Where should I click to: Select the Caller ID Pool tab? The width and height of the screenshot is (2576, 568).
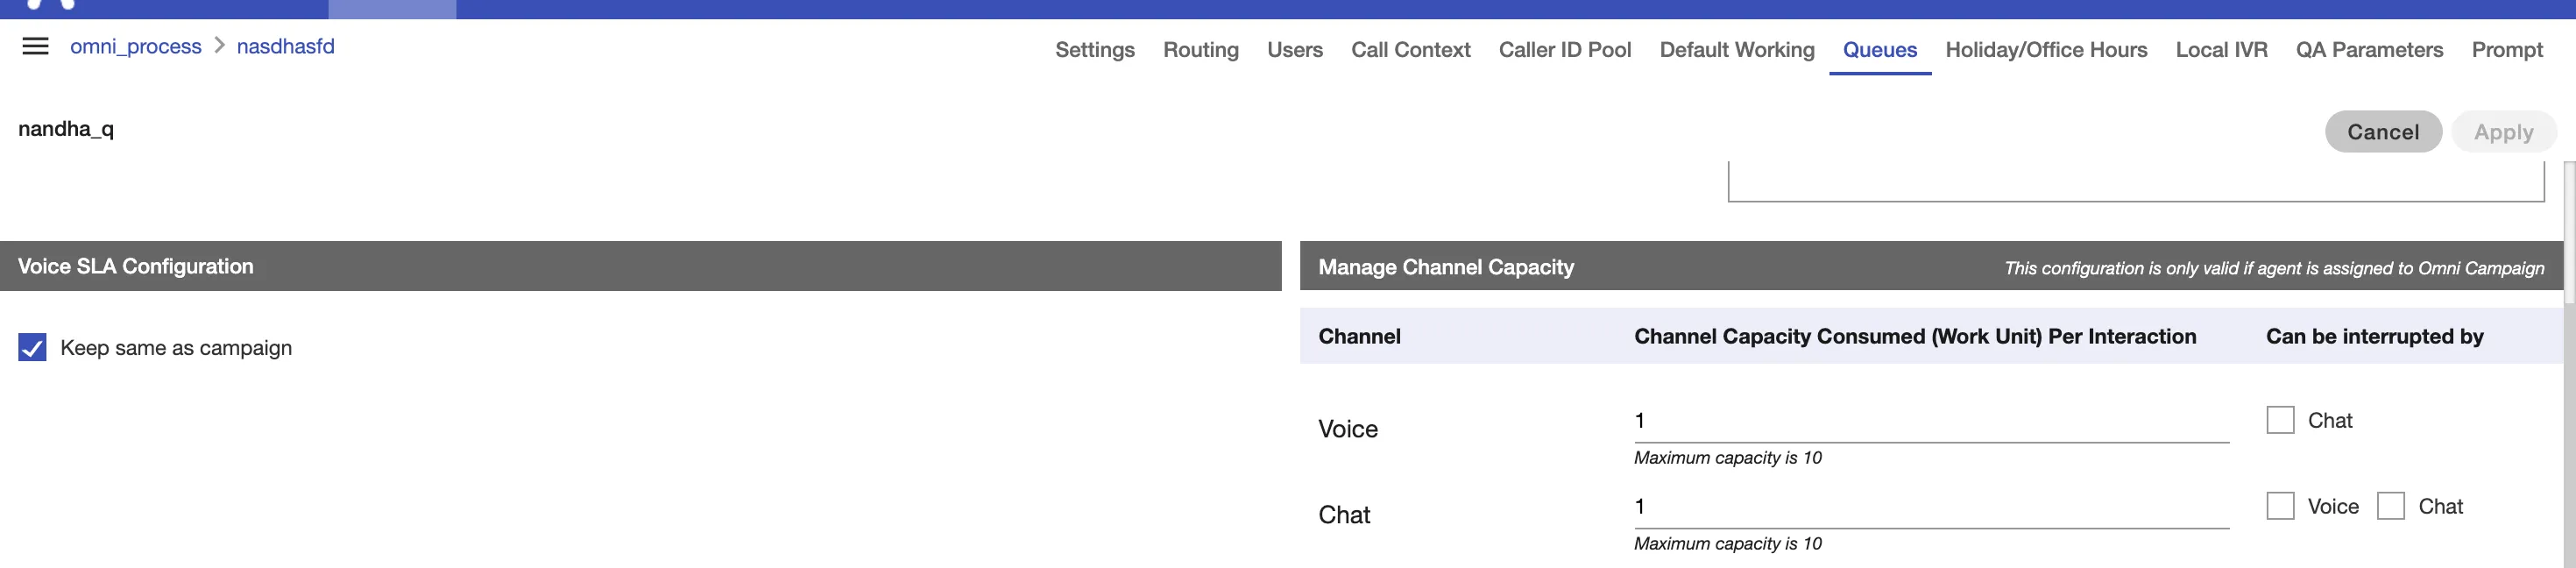click(x=1564, y=49)
